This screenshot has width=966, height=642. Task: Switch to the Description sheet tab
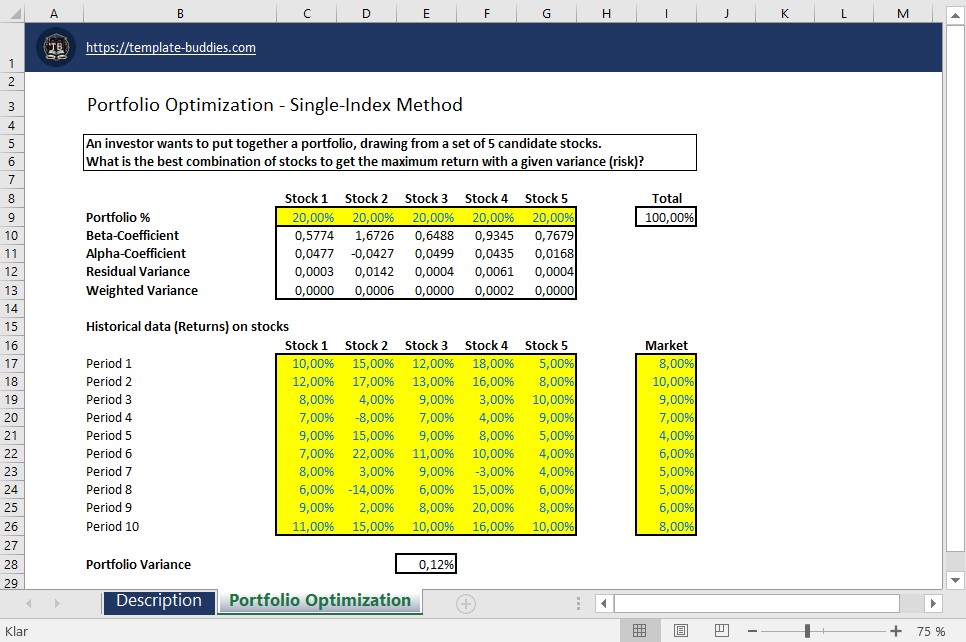(x=158, y=603)
